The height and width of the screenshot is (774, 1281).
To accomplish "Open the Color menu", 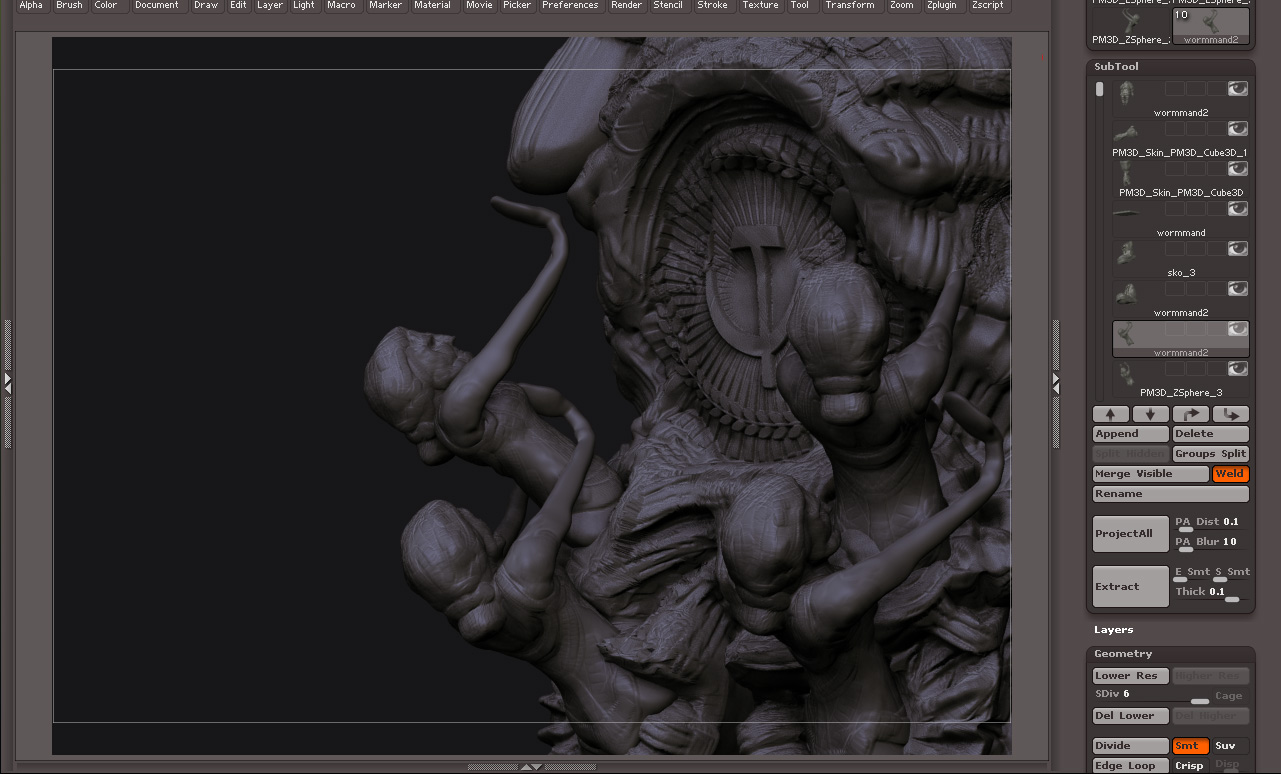I will tap(107, 6).
